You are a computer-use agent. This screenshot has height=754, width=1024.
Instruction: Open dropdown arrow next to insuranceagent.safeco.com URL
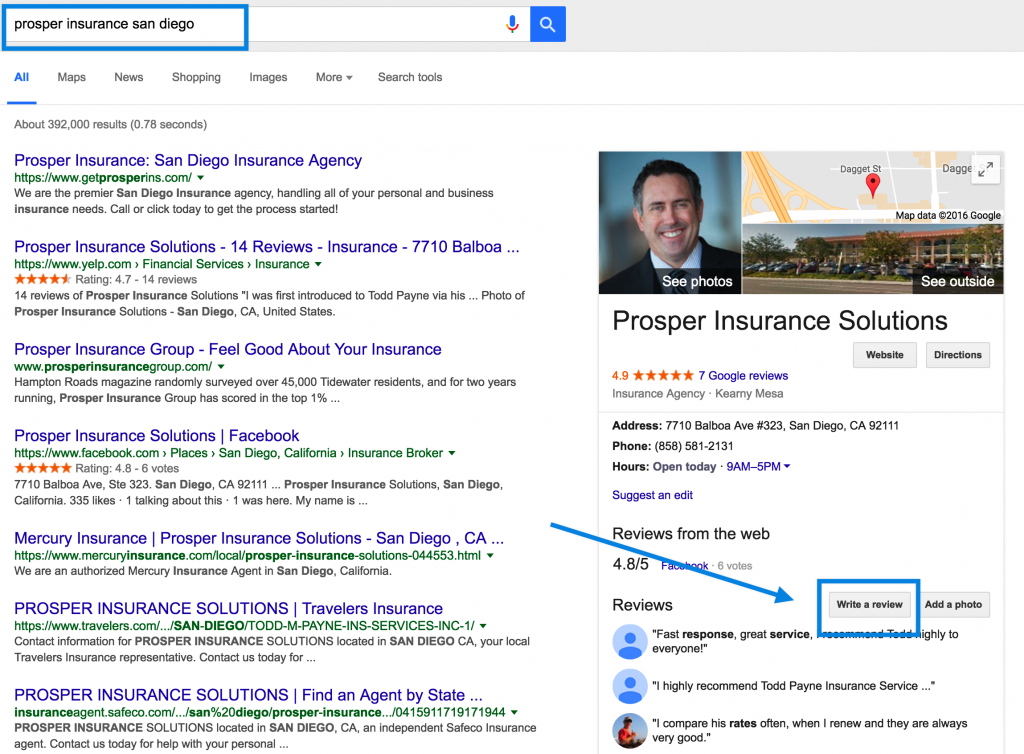pos(514,712)
